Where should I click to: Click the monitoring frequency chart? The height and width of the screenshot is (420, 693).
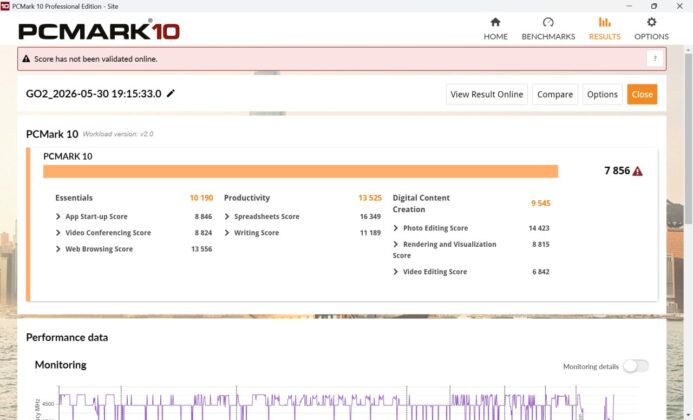336,403
